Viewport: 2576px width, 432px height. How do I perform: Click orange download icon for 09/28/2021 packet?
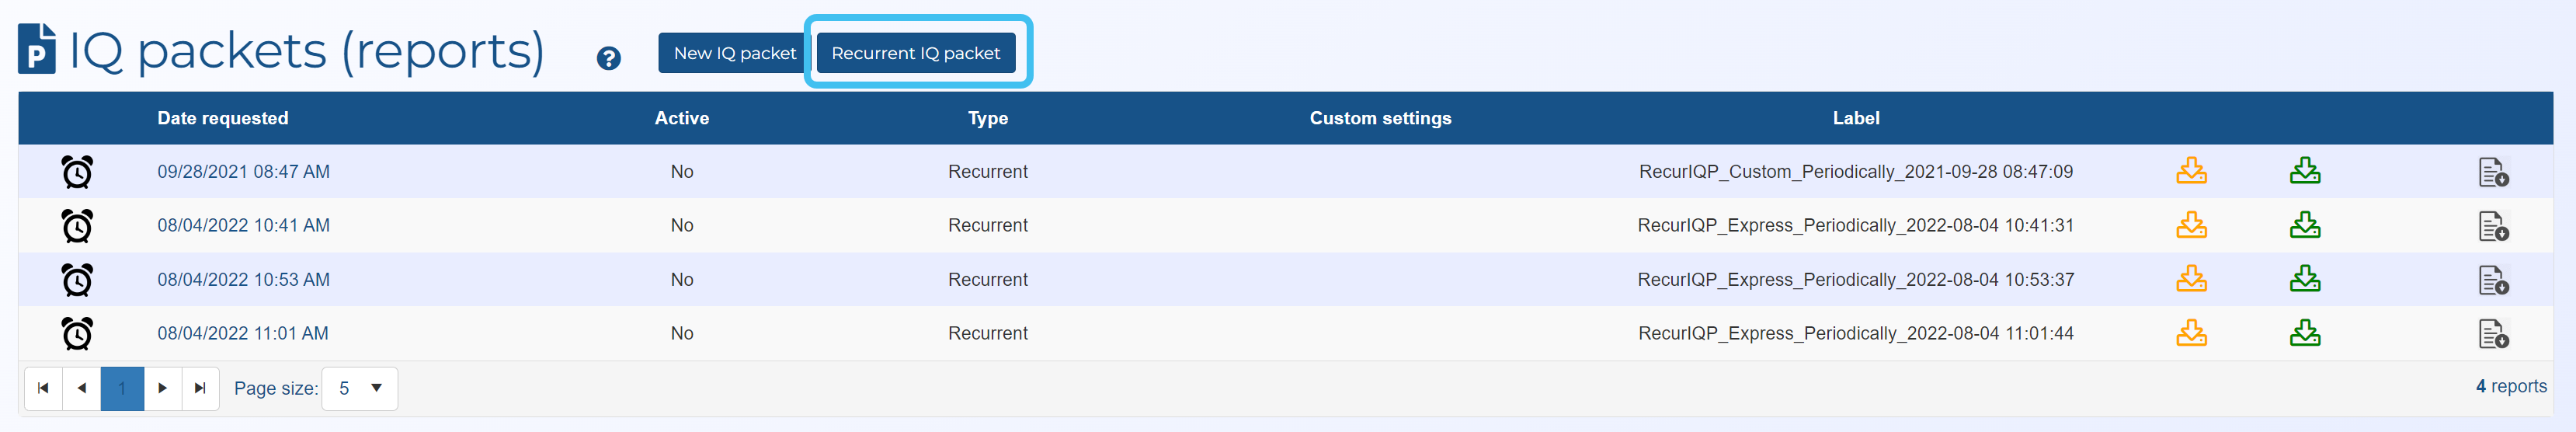click(x=2191, y=171)
